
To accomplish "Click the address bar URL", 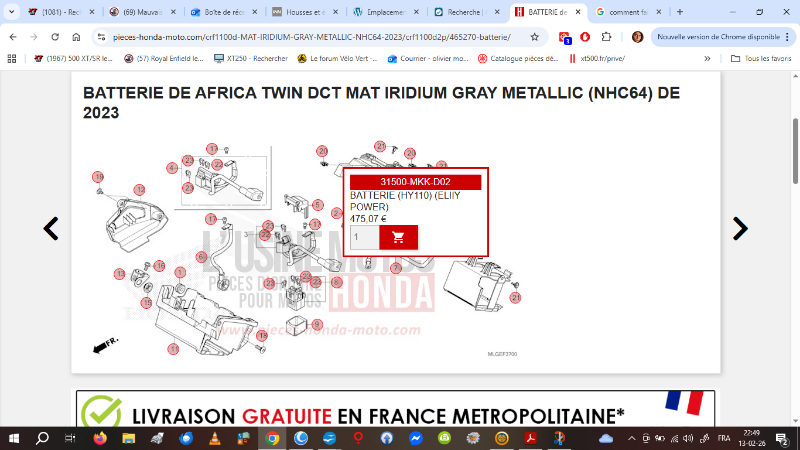I will pos(312,37).
